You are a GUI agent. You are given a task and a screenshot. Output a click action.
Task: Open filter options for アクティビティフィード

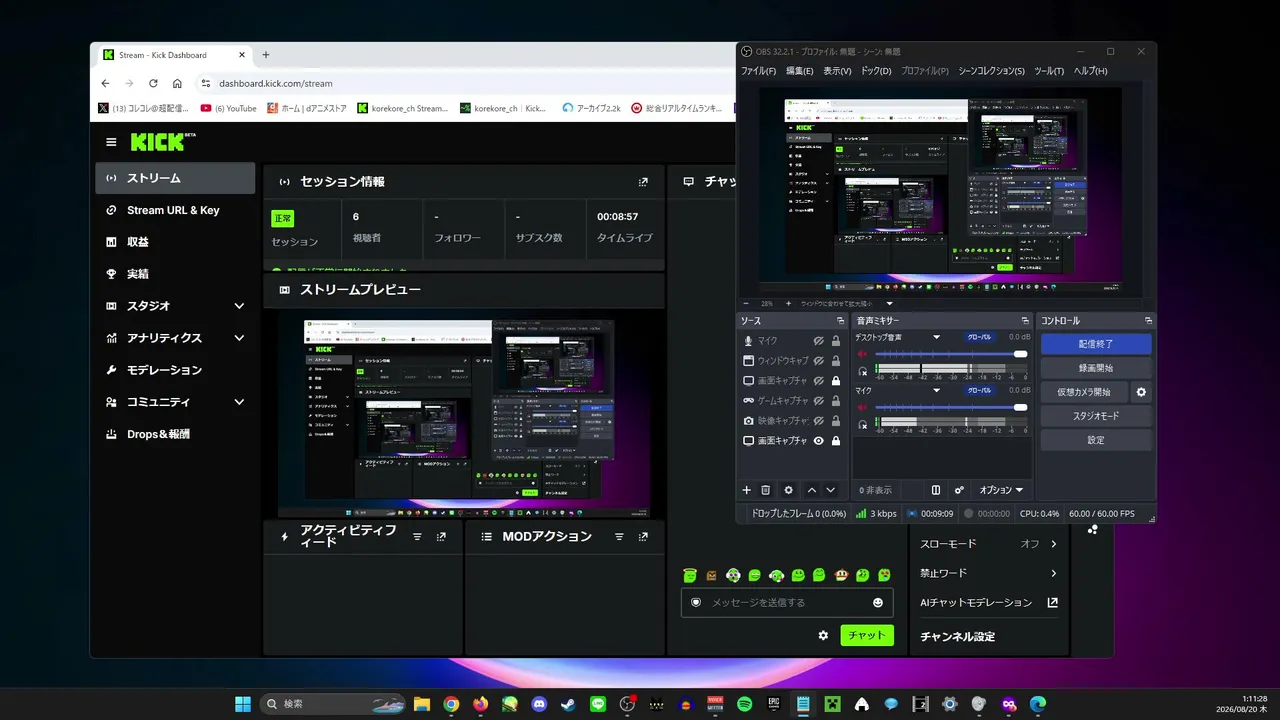417,537
